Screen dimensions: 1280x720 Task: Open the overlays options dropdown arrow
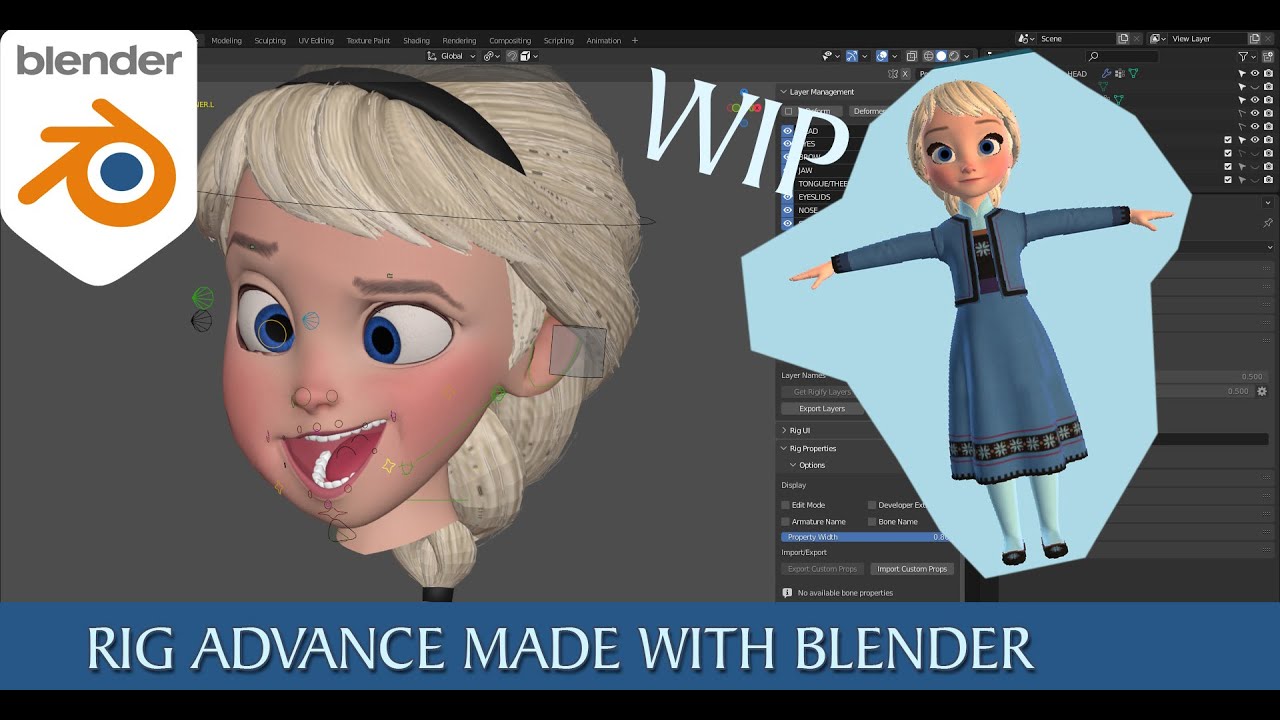894,56
